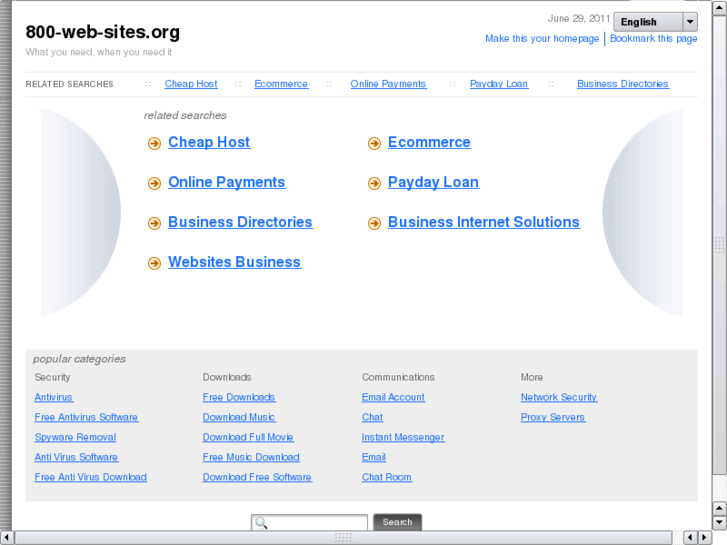Click vertical scrollbar up arrow
The width and height of the screenshot is (727, 545).
click(x=720, y=7)
